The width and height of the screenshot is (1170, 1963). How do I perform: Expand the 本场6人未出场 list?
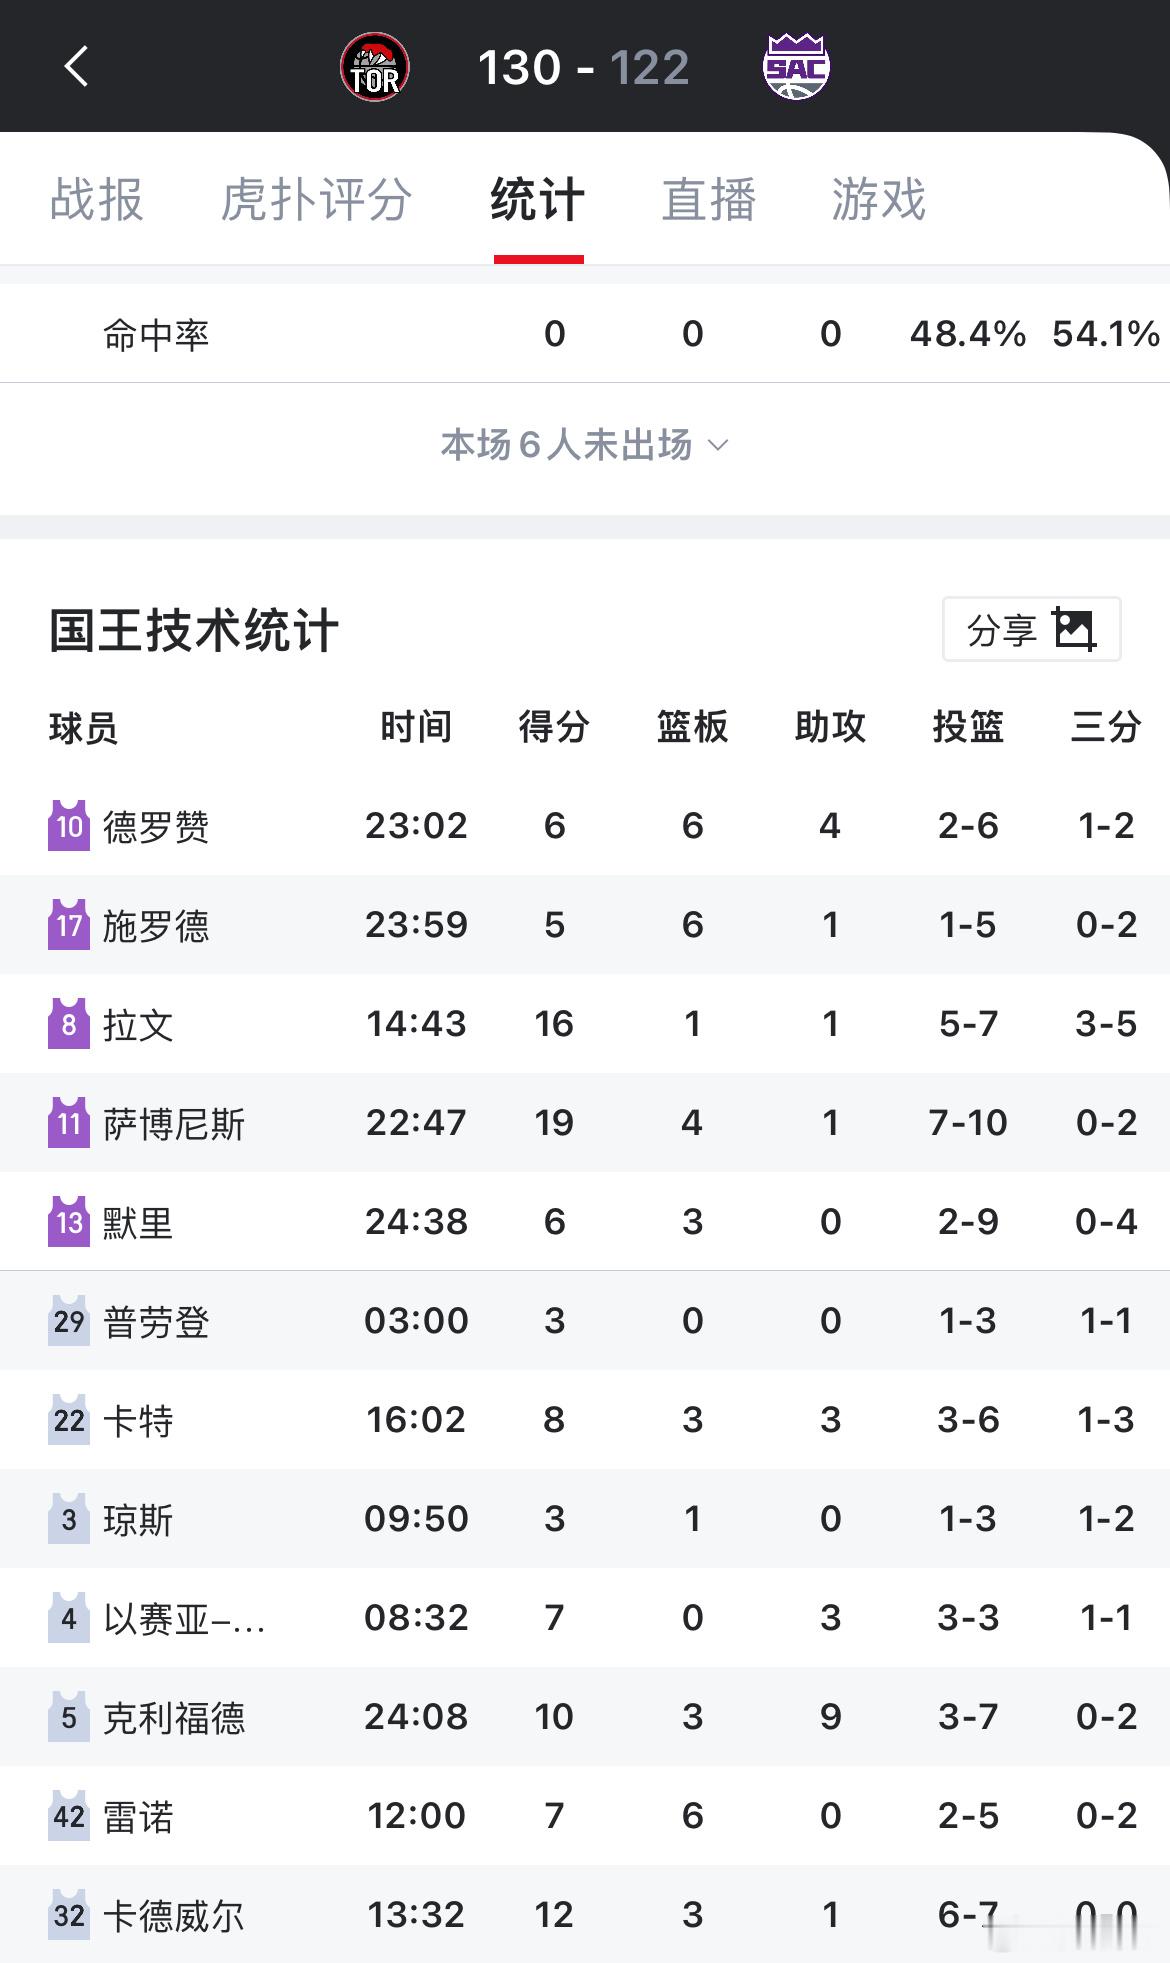tap(566, 445)
